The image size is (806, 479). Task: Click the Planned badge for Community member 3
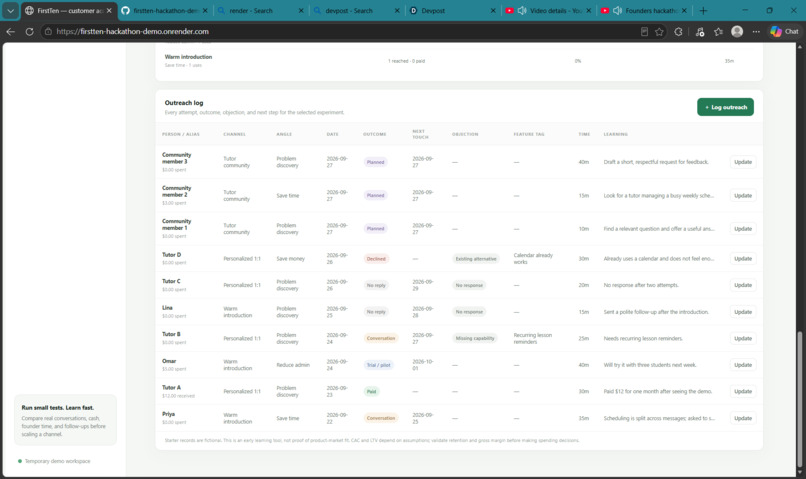[375, 162]
